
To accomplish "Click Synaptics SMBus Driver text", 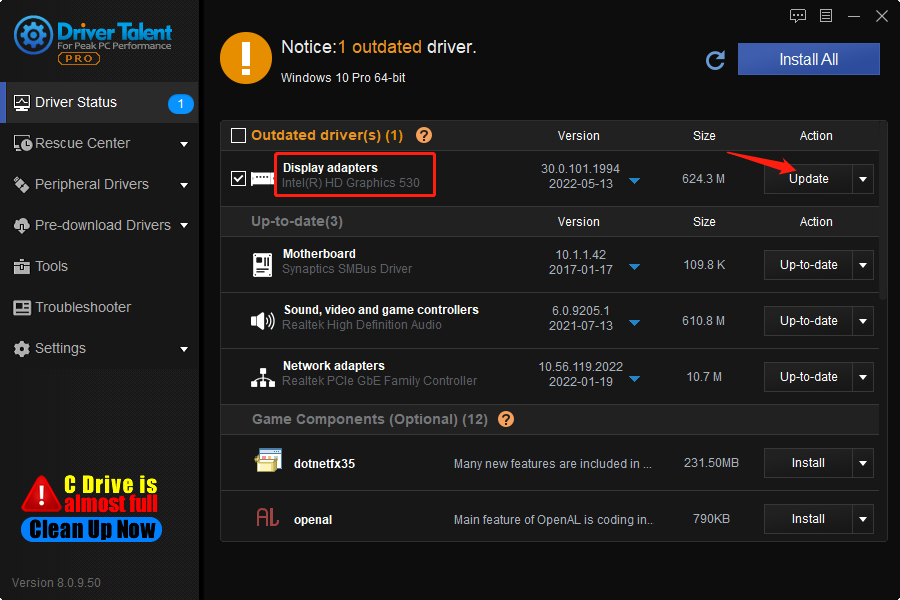I will pos(347,269).
